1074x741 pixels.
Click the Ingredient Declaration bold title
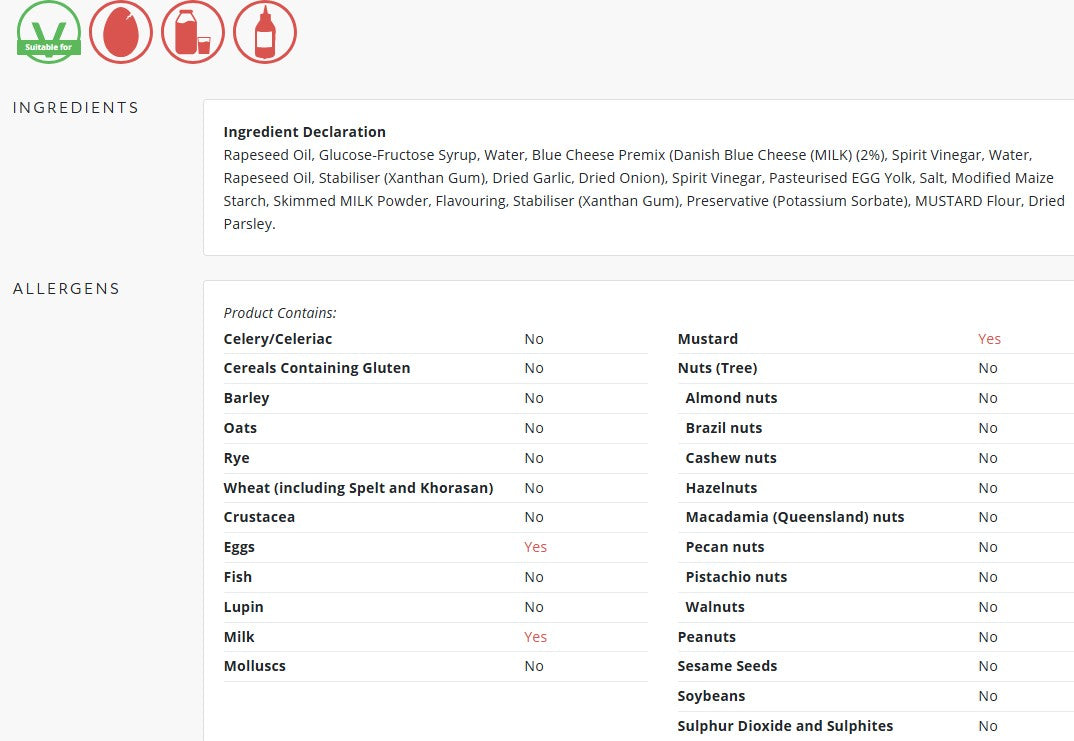pyautogui.click(x=304, y=132)
